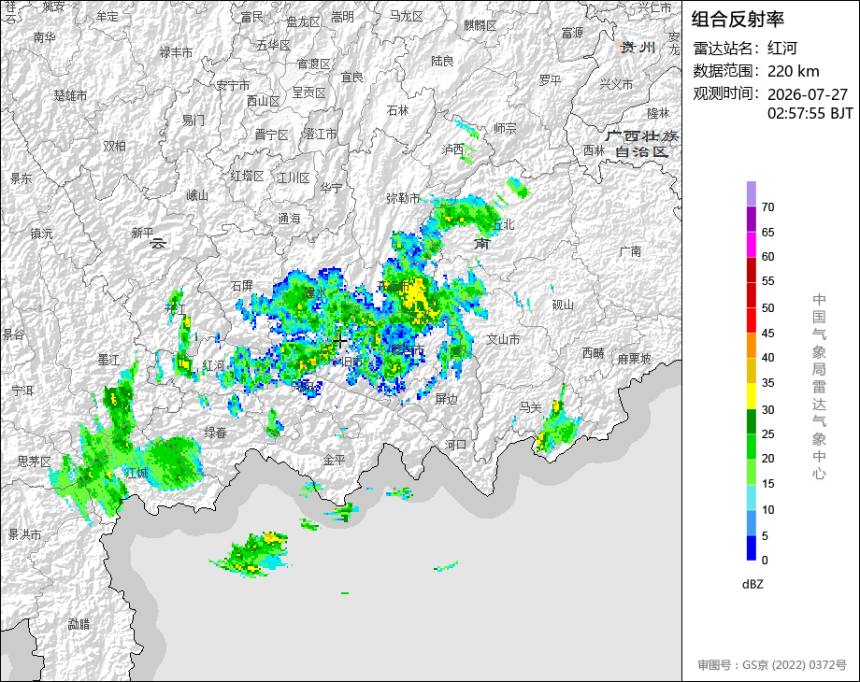Click the 弥勒市 city label

403,198
